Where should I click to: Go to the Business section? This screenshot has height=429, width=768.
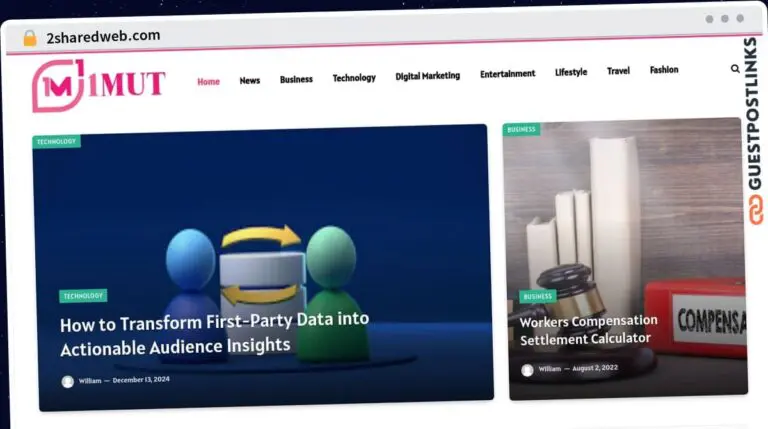point(296,79)
